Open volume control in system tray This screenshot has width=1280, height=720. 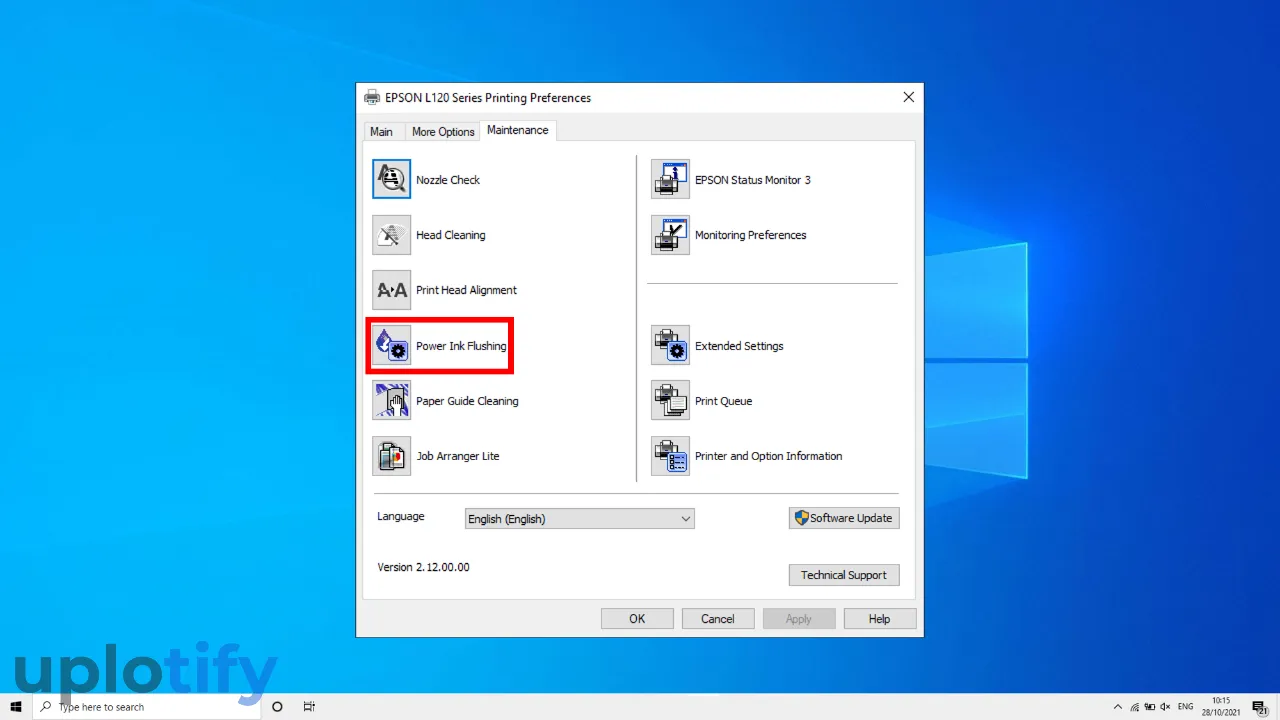coord(1167,707)
